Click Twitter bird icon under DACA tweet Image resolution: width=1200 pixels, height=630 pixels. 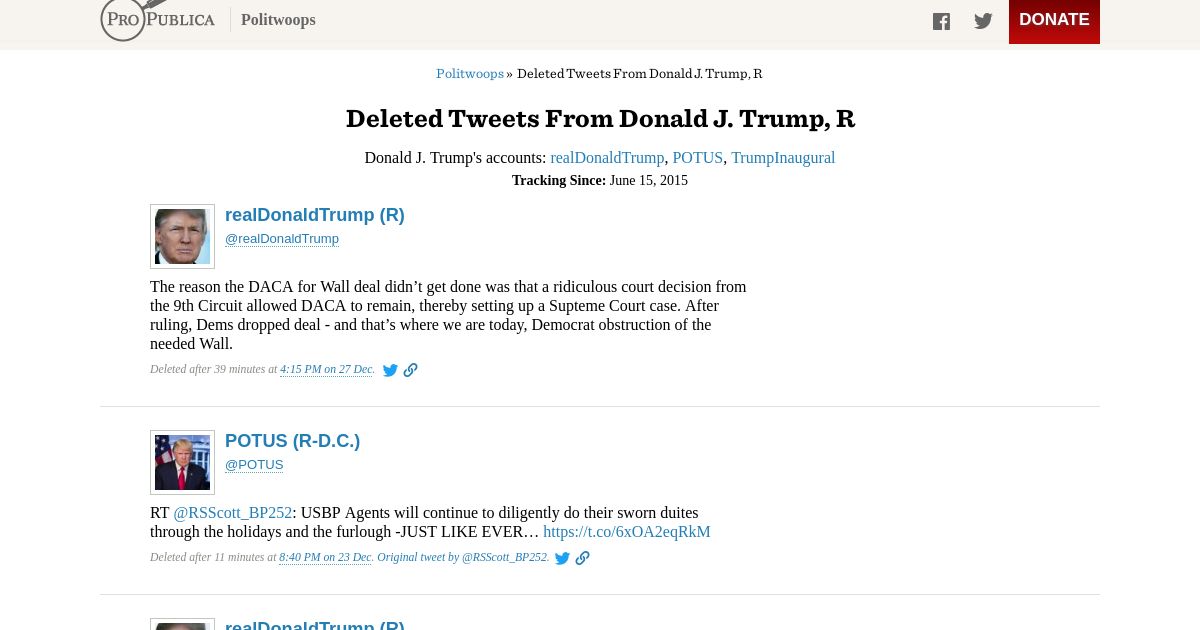tap(390, 370)
